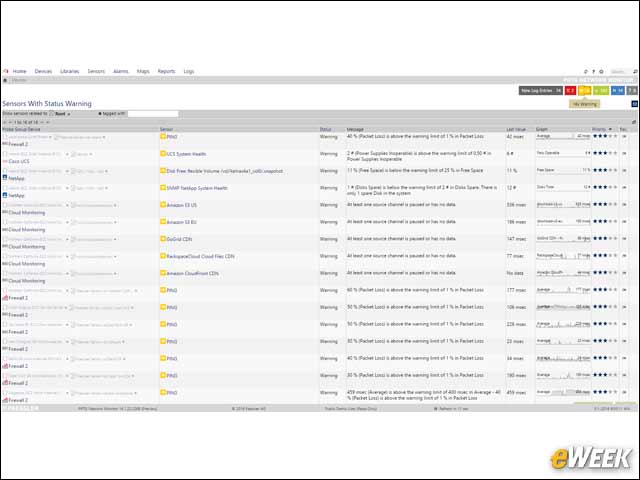
Task: Click the blue paused-sensors status button
Action: pos(618,90)
